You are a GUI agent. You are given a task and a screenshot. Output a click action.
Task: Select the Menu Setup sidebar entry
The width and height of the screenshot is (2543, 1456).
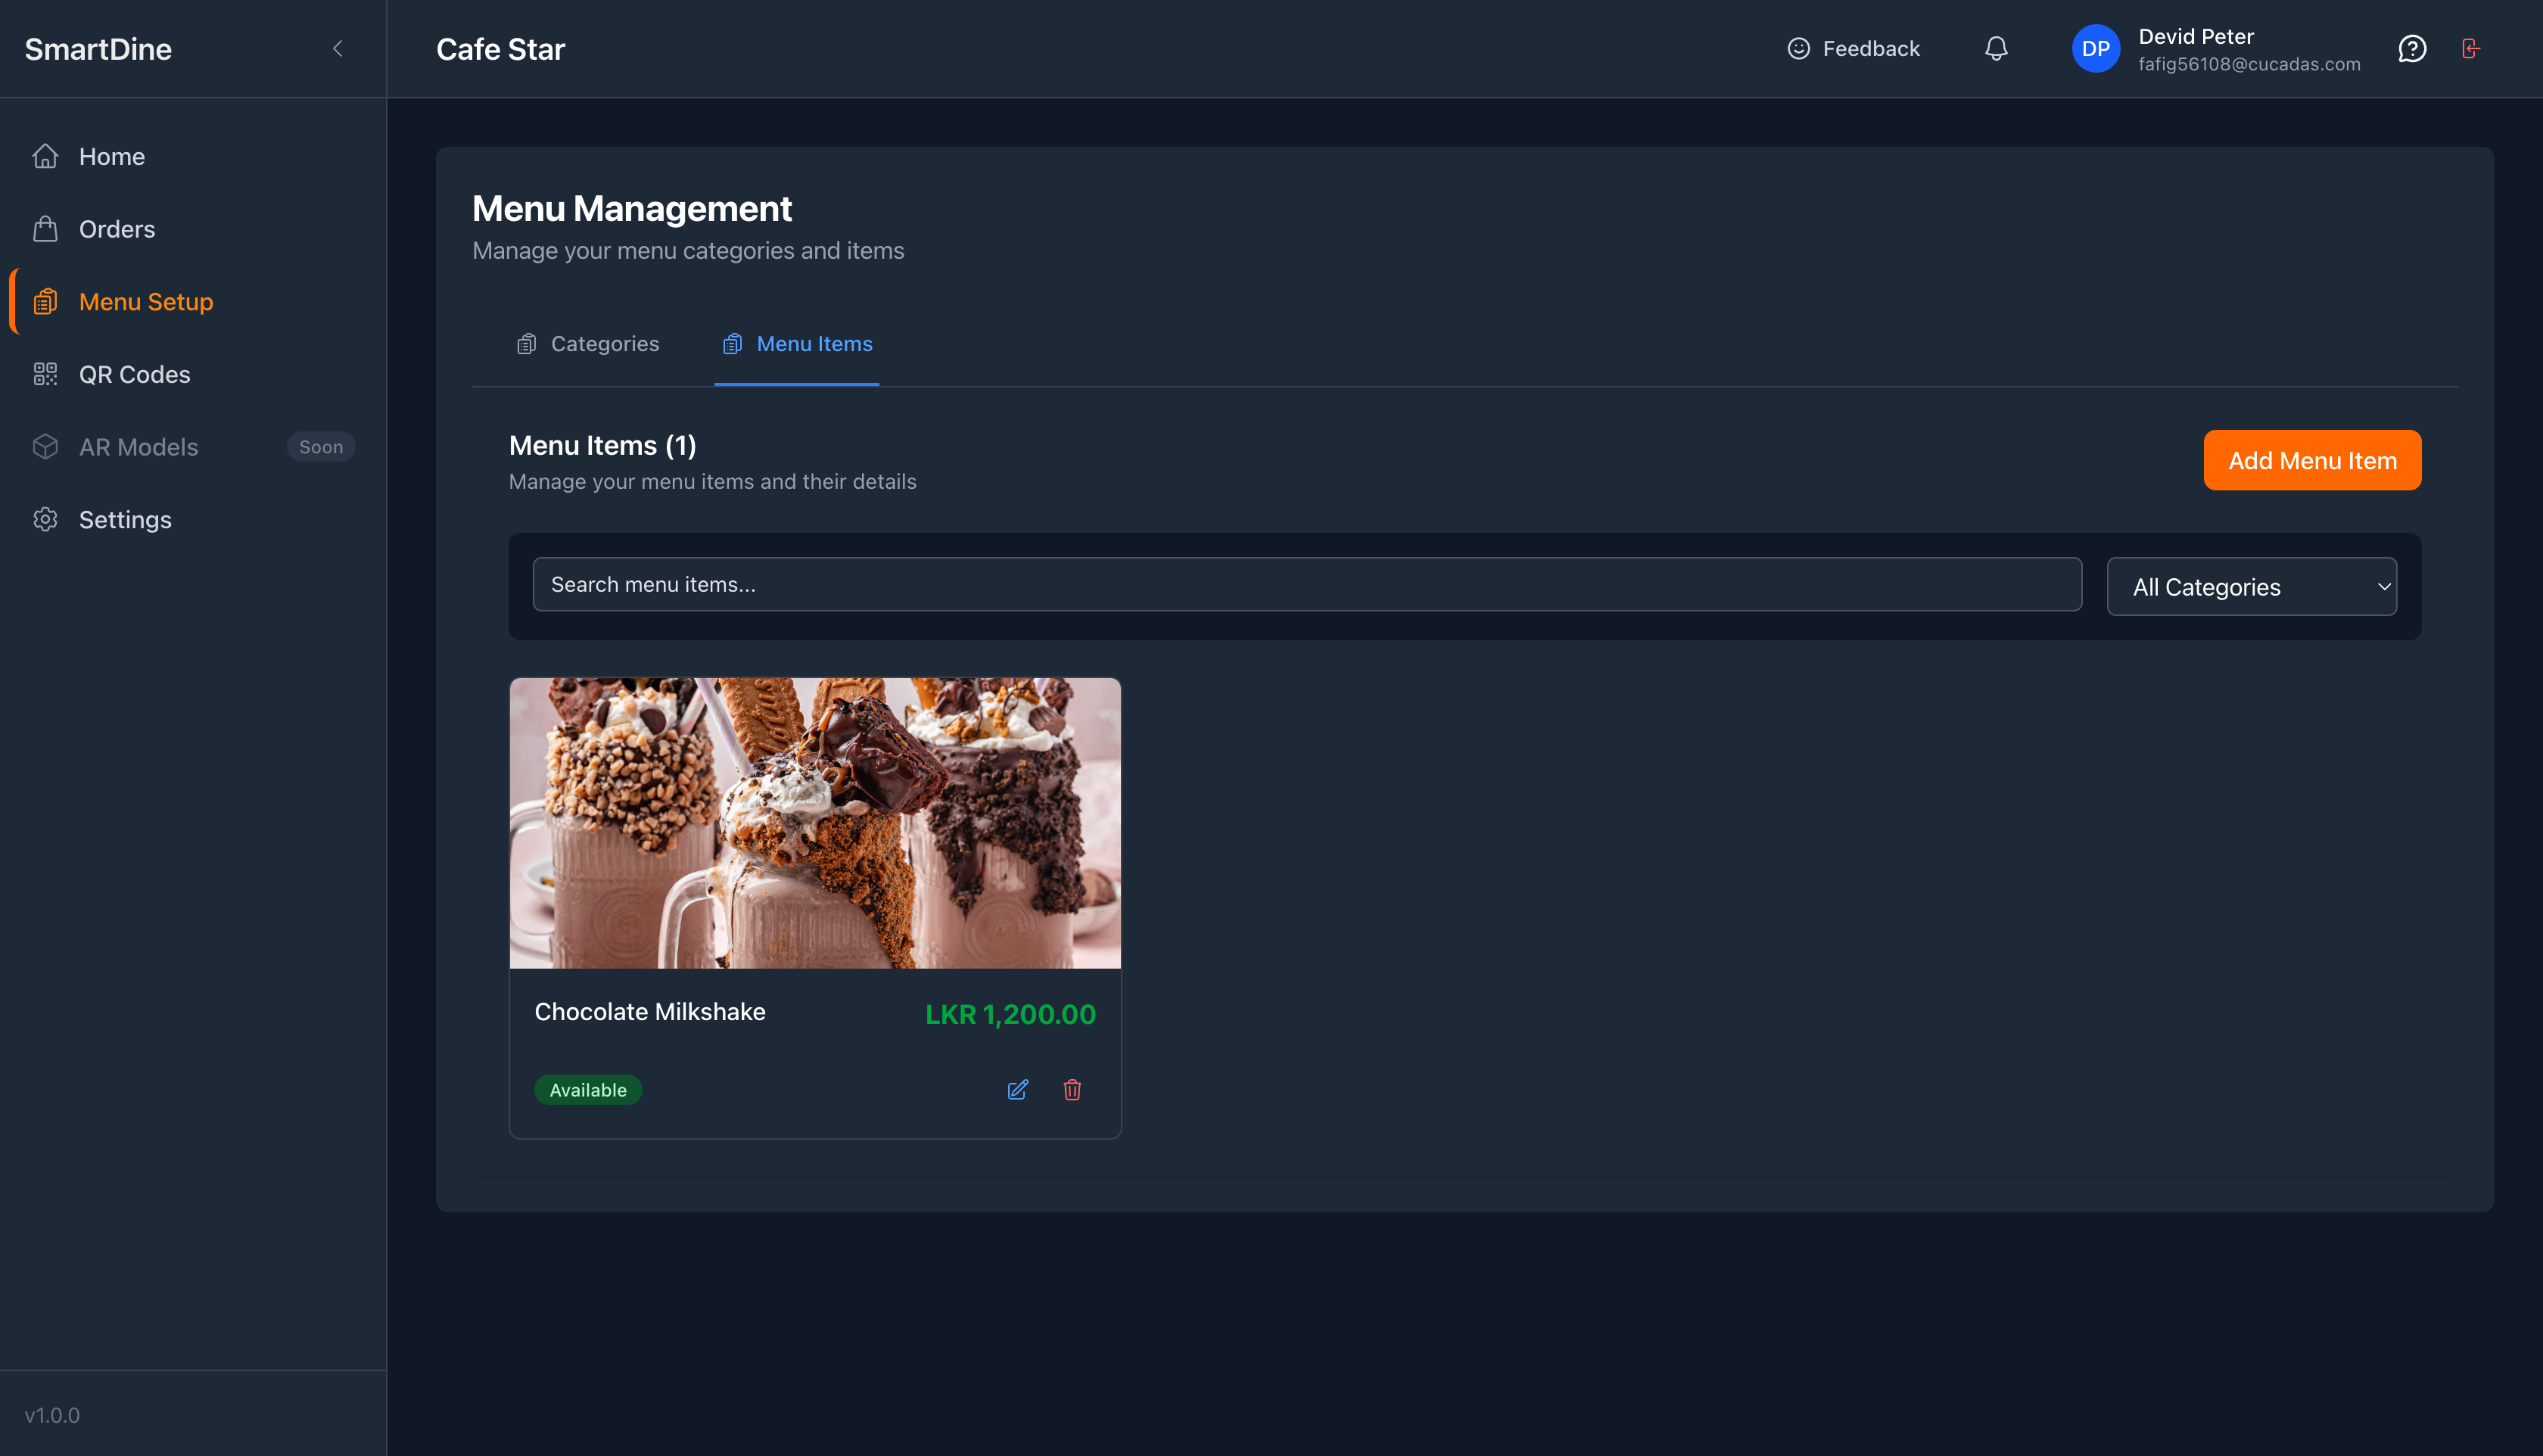click(145, 301)
